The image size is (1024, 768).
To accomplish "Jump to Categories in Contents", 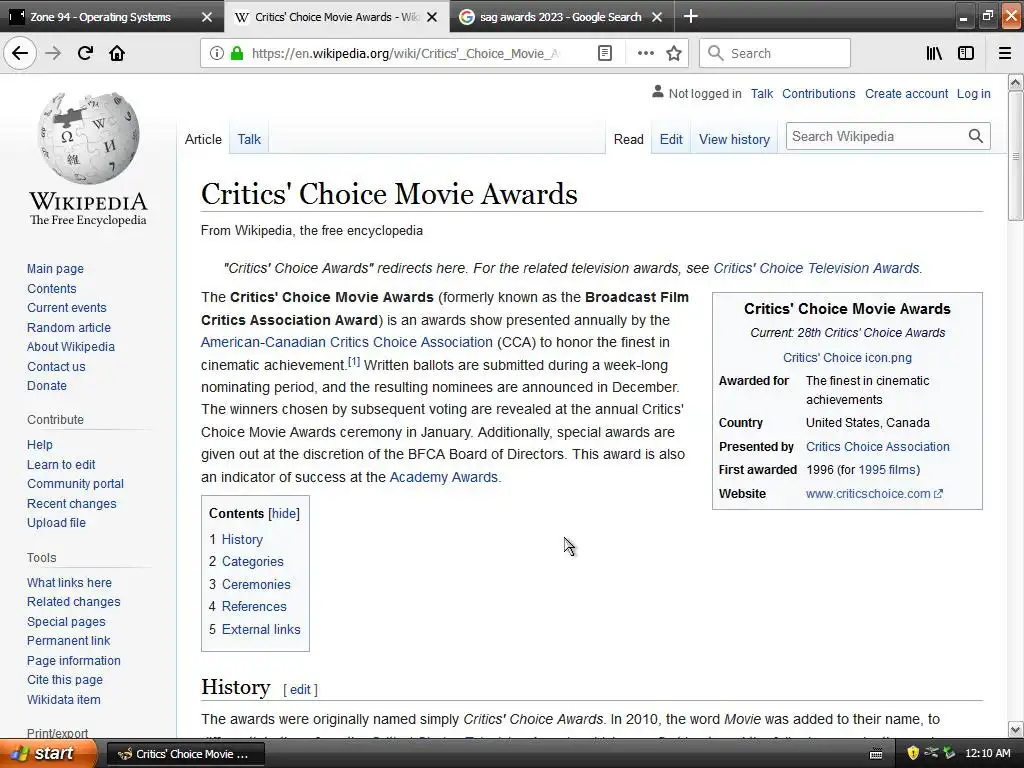I will 253,562.
